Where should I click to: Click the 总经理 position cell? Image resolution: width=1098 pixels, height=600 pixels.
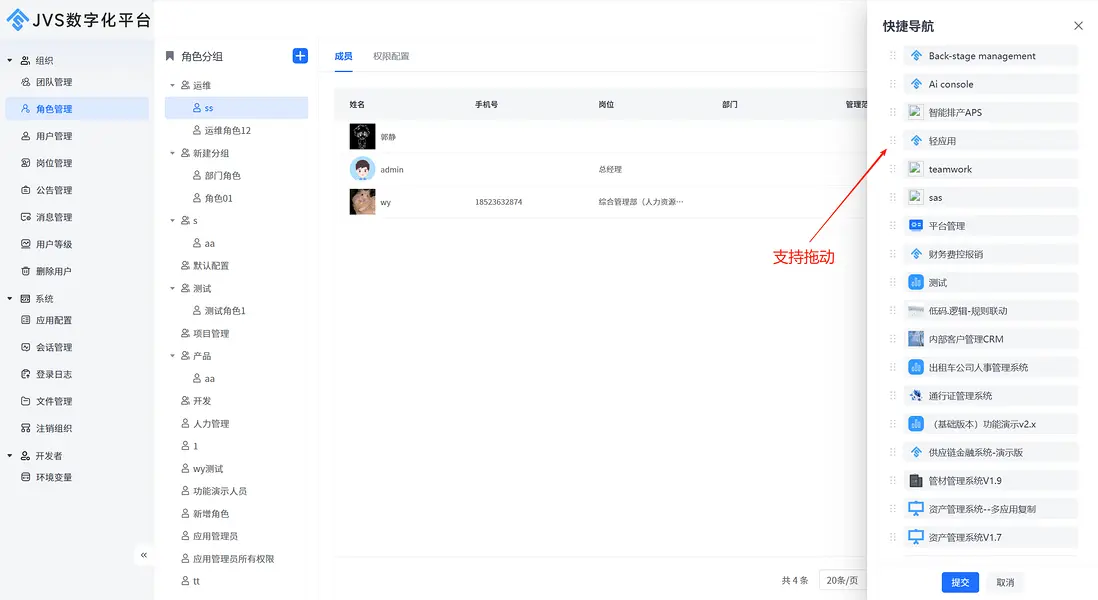click(x=610, y=169)
